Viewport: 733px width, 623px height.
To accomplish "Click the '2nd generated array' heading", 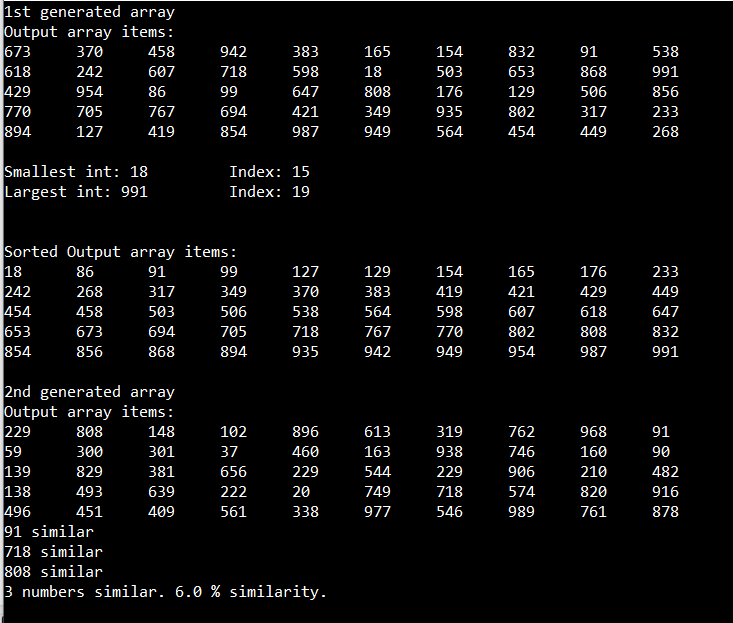I will 89,392.
